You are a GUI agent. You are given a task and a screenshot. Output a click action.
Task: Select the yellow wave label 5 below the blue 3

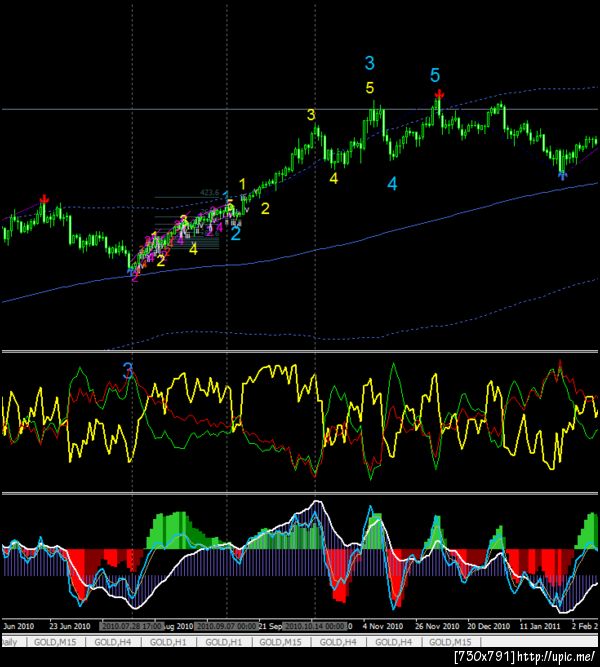[x=369, y=88]
